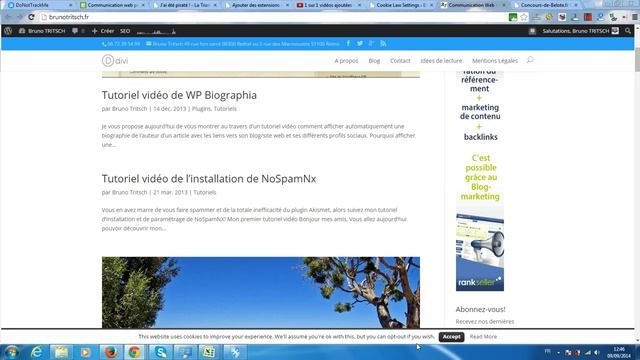Open the Créer menu in admin bar
This screenshot has width=640, height=360.
point(103,31)
